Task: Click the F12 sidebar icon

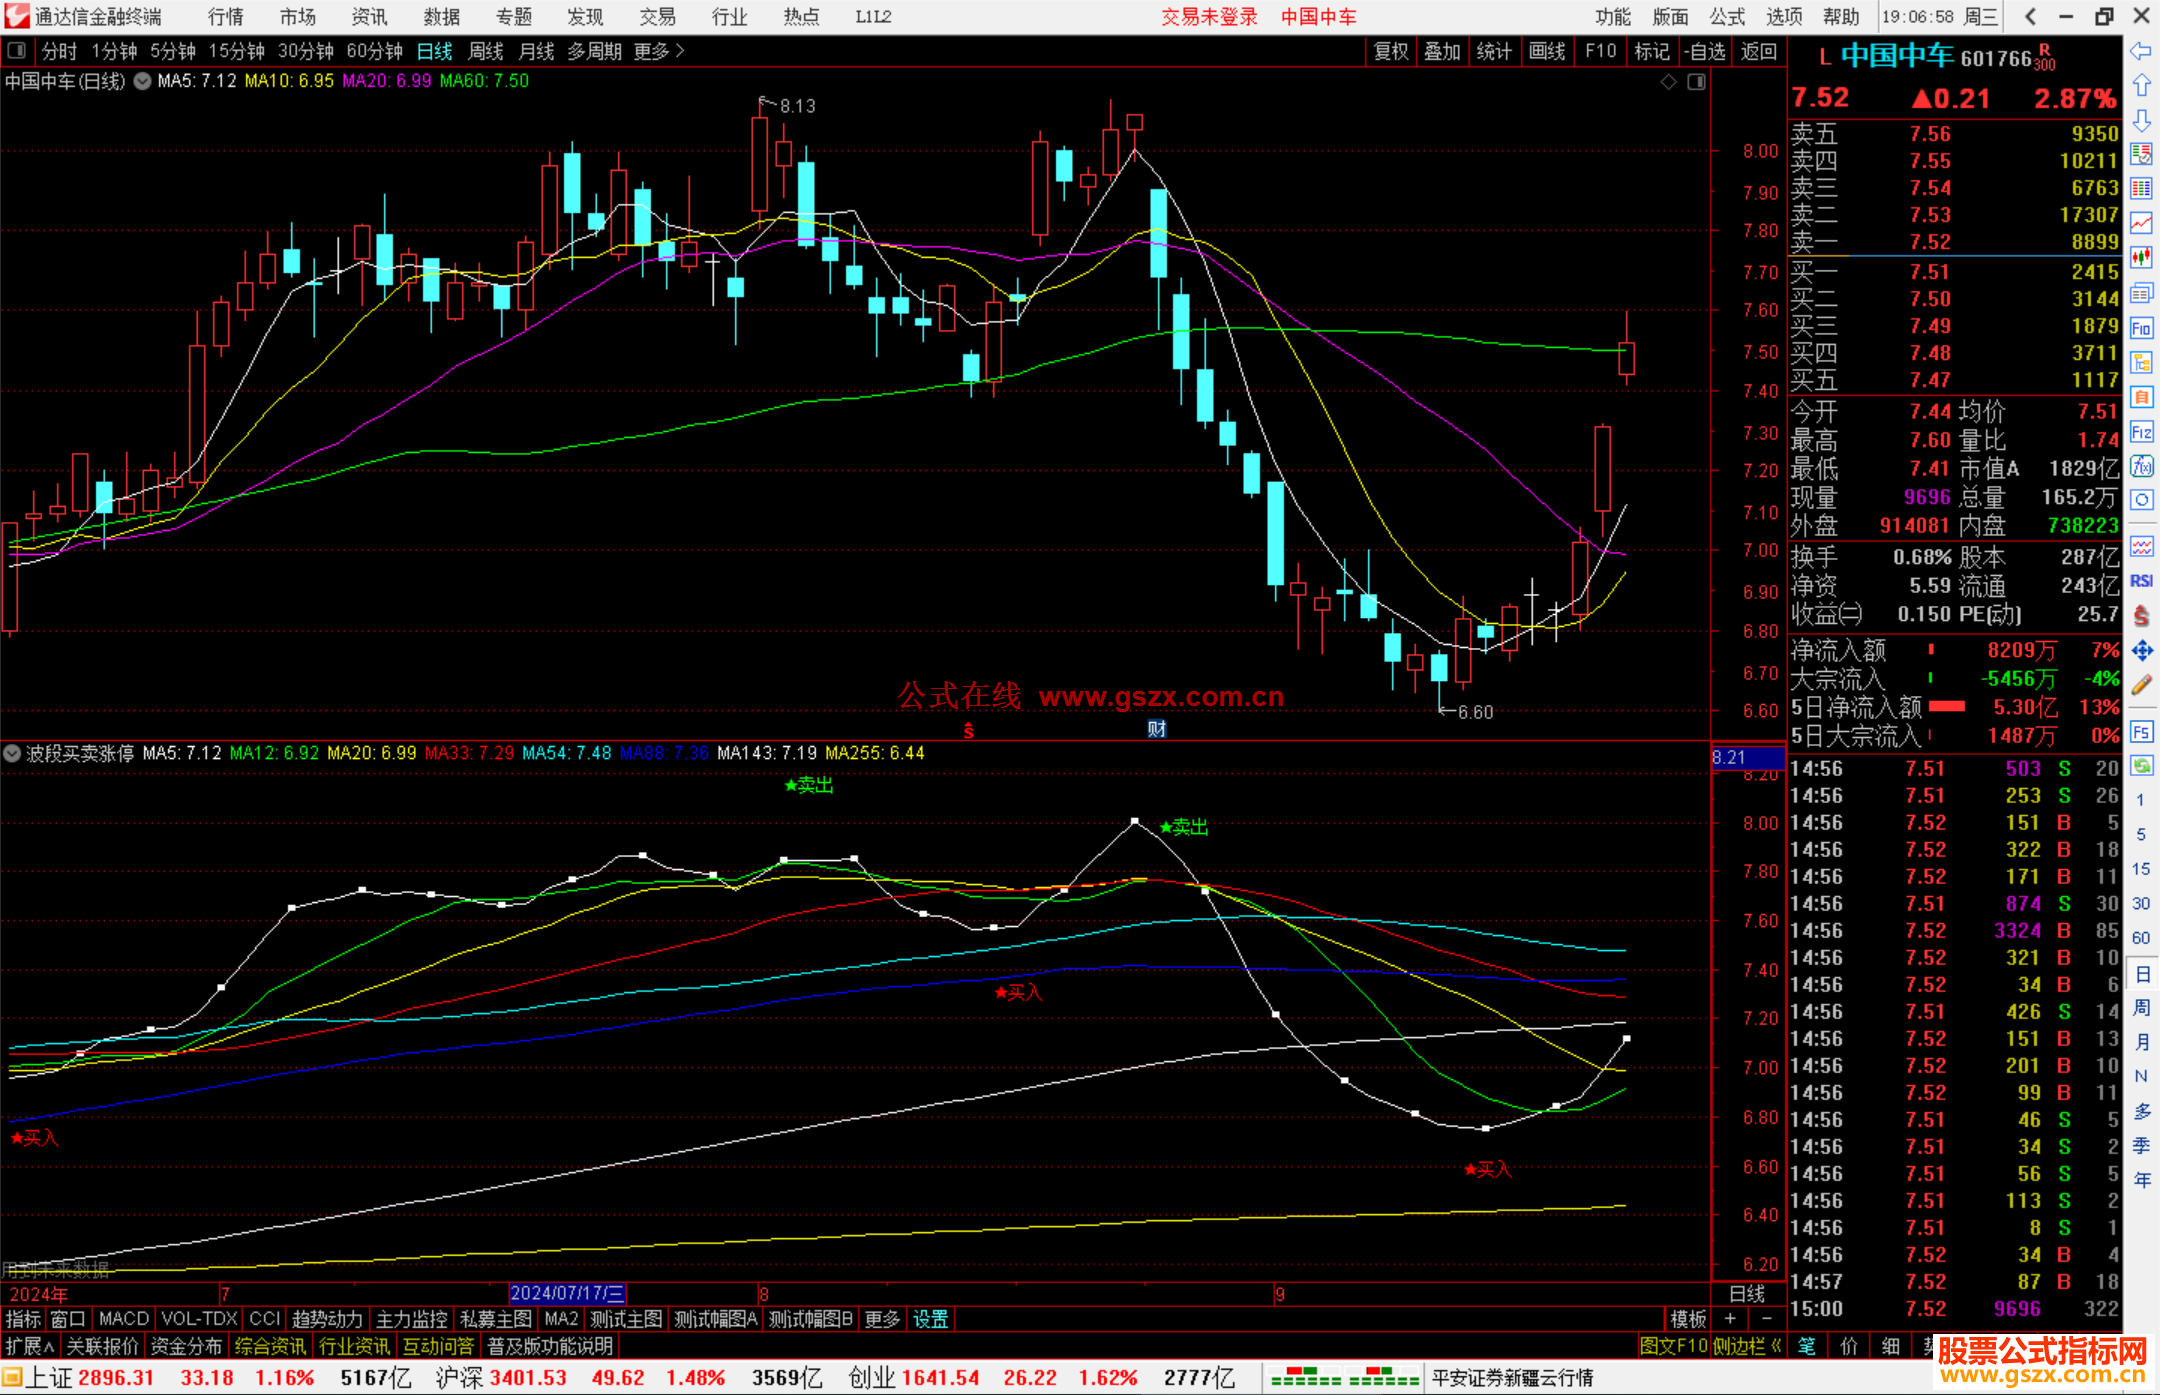Action: point(2141,432)
